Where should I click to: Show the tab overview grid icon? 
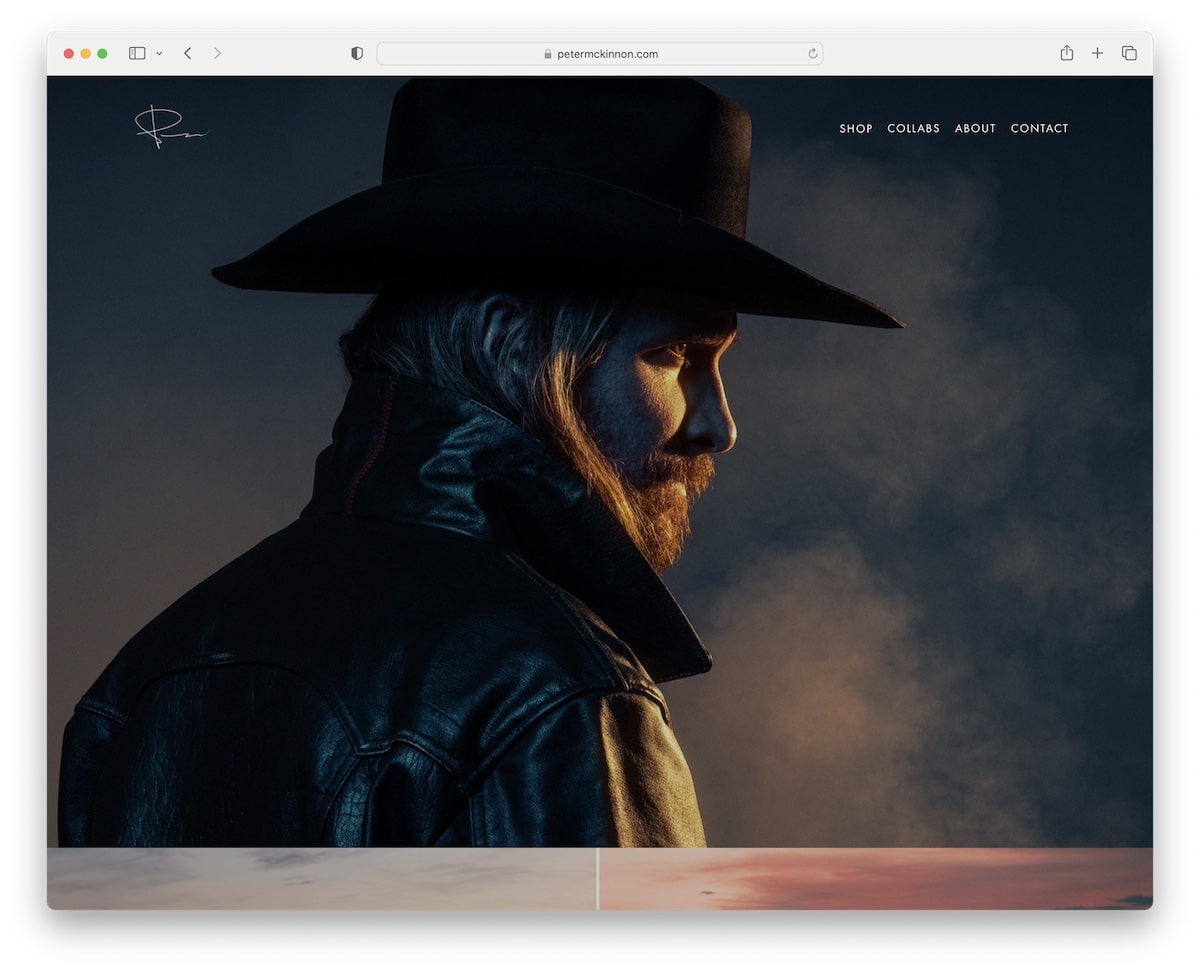[x=1129, y=53]
